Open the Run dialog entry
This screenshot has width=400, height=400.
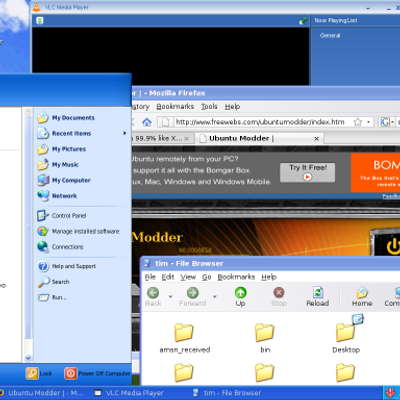pyautogui.click(x=52, y=297)
